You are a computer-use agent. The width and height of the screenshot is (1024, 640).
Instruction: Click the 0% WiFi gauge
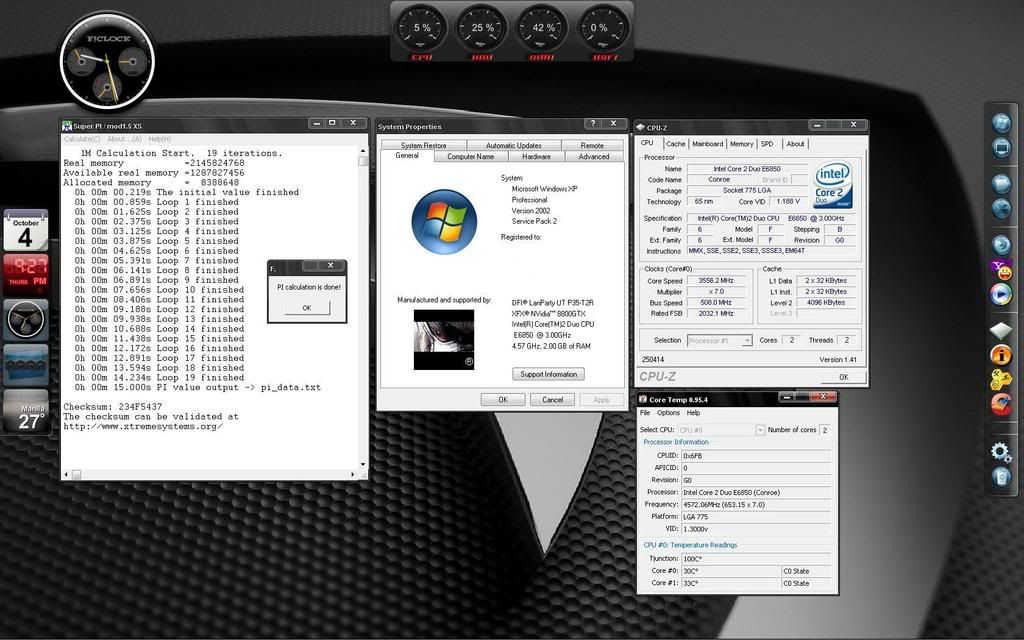point(602,28)
